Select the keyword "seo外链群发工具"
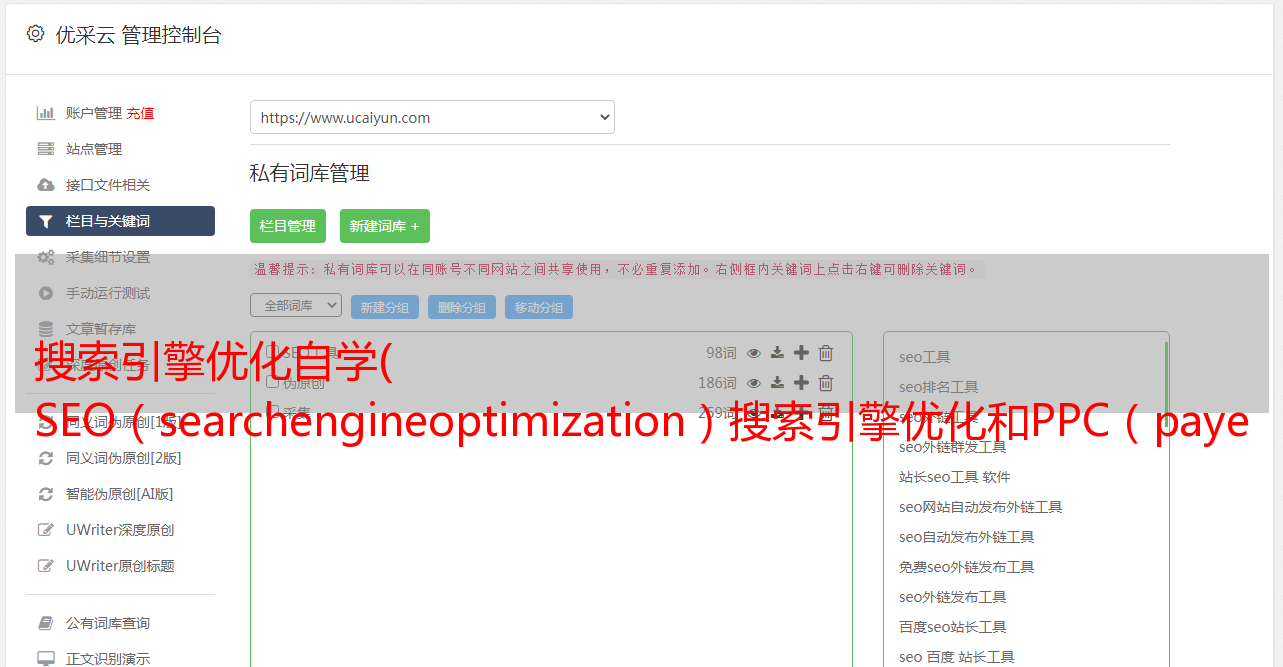This screenshot has width=1283, height=667. click(x=953, y=447)
